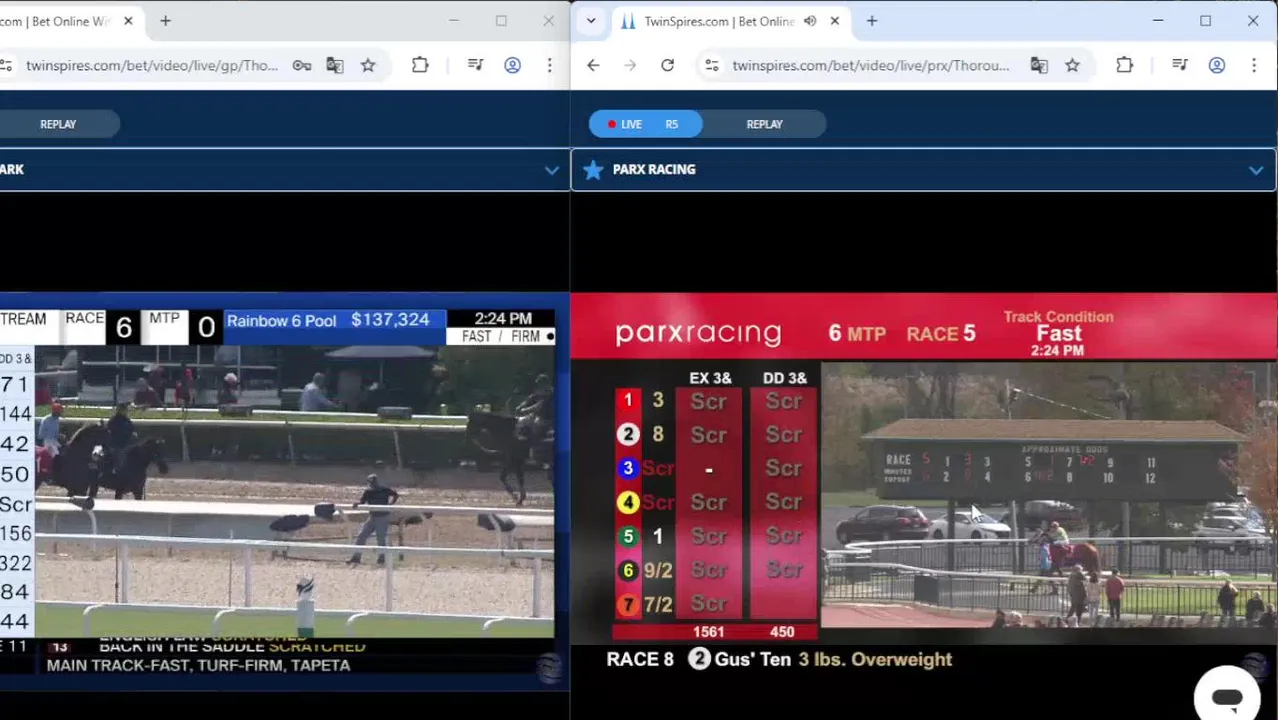
Task: Expand the left window track dropdown chevron
Action: click(x=551, y=170)
